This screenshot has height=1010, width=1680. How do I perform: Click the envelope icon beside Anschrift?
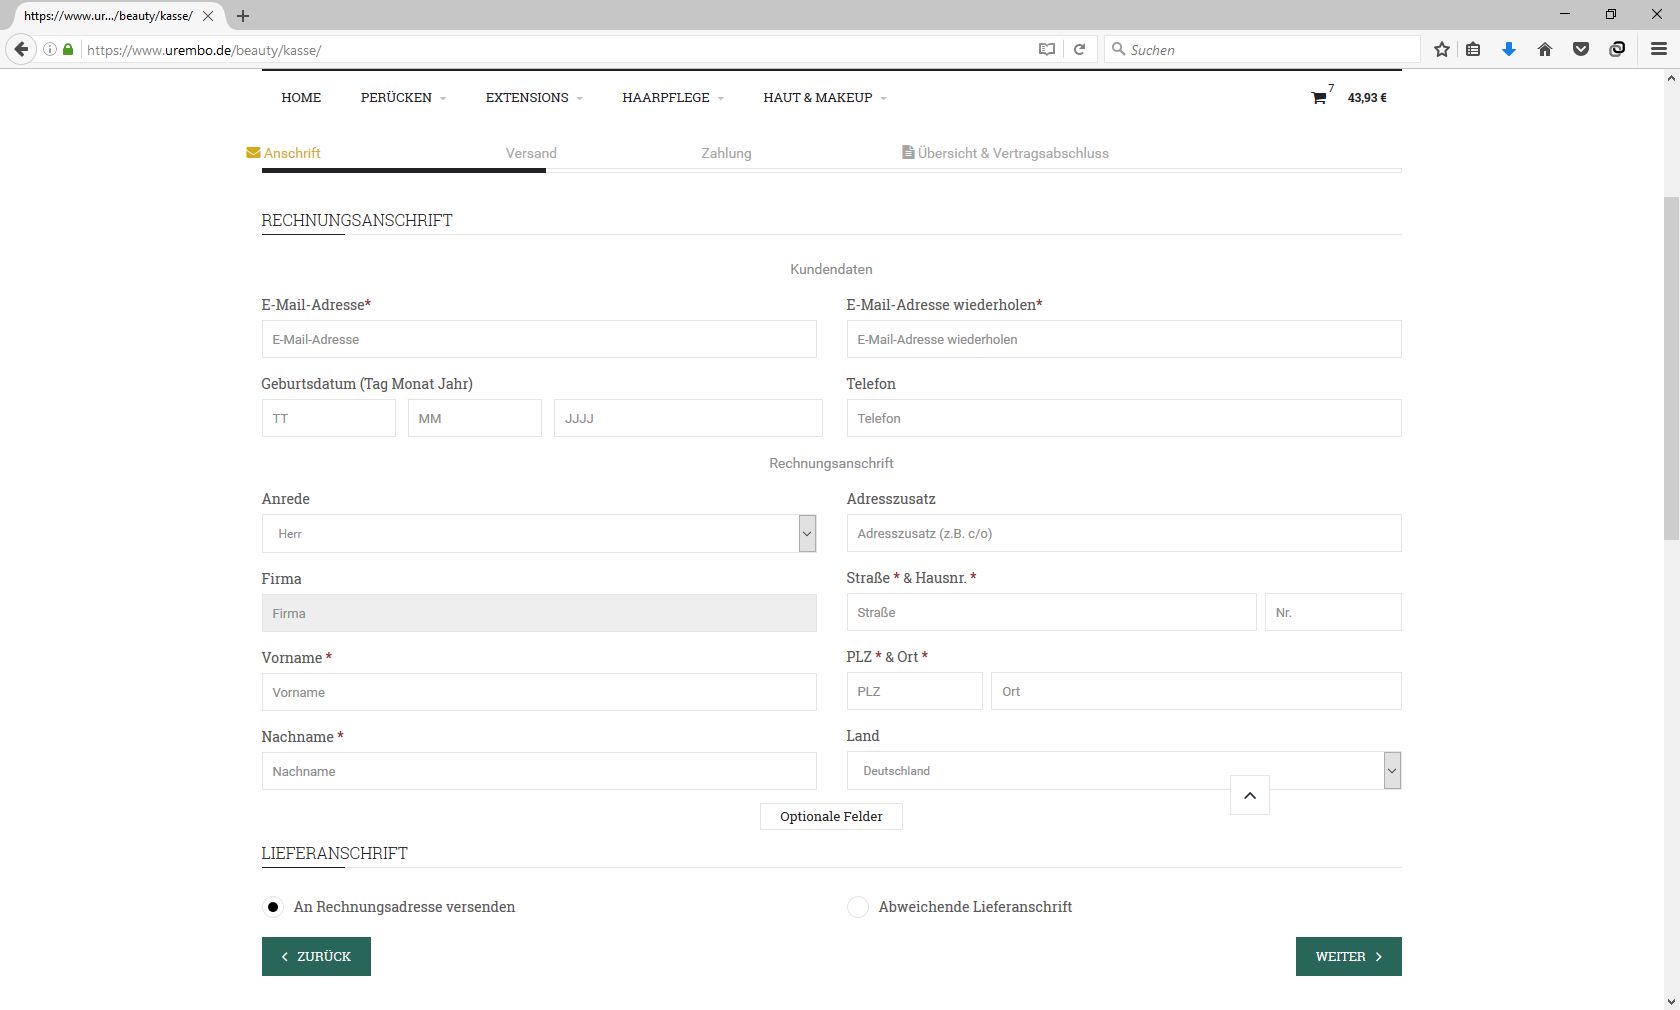(253, 153)
